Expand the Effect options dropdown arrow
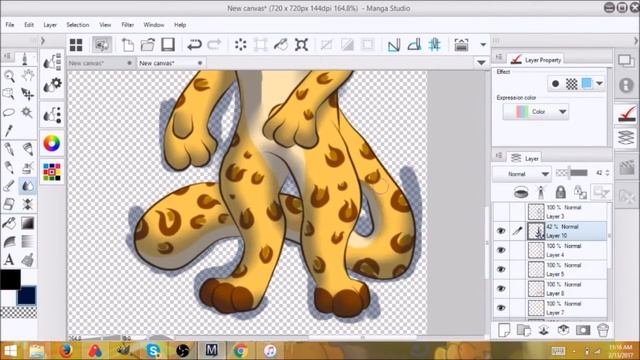The height and width of the screenshot is (360, 640). coord(599,83)
